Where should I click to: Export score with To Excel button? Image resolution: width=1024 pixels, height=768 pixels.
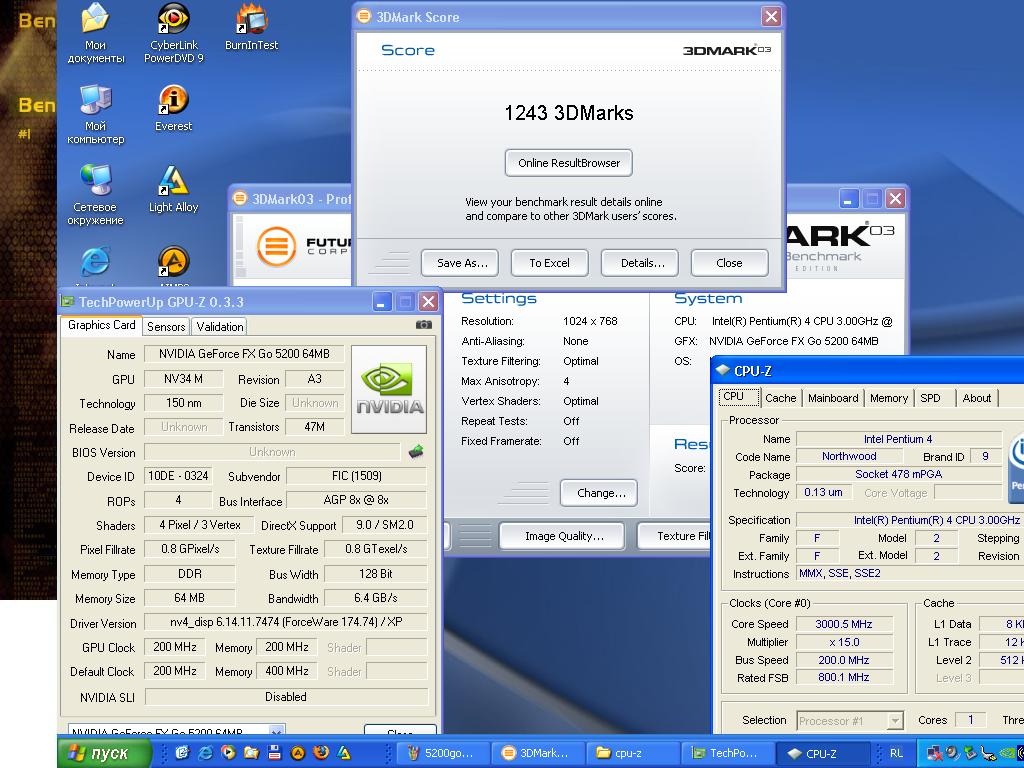[549, 263]
